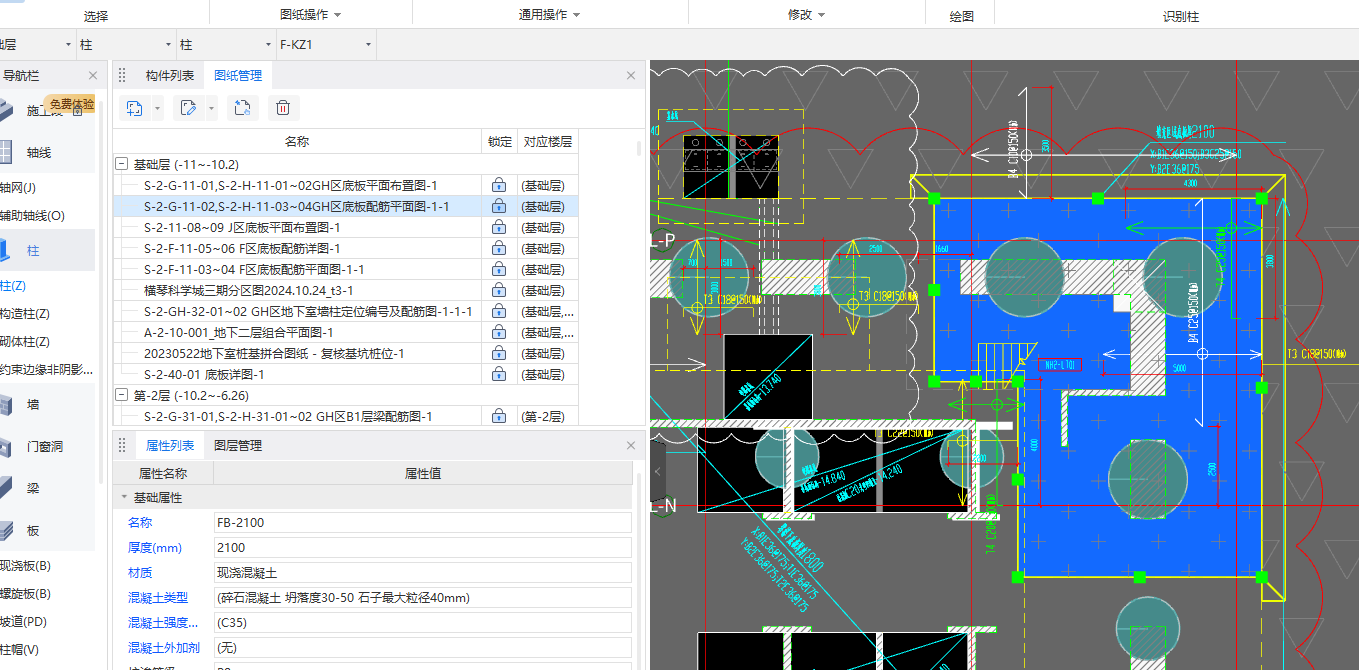Click the 材质 value 现浇混凝土
Viewport: 1359px width, 670px height.
point(422,572)
